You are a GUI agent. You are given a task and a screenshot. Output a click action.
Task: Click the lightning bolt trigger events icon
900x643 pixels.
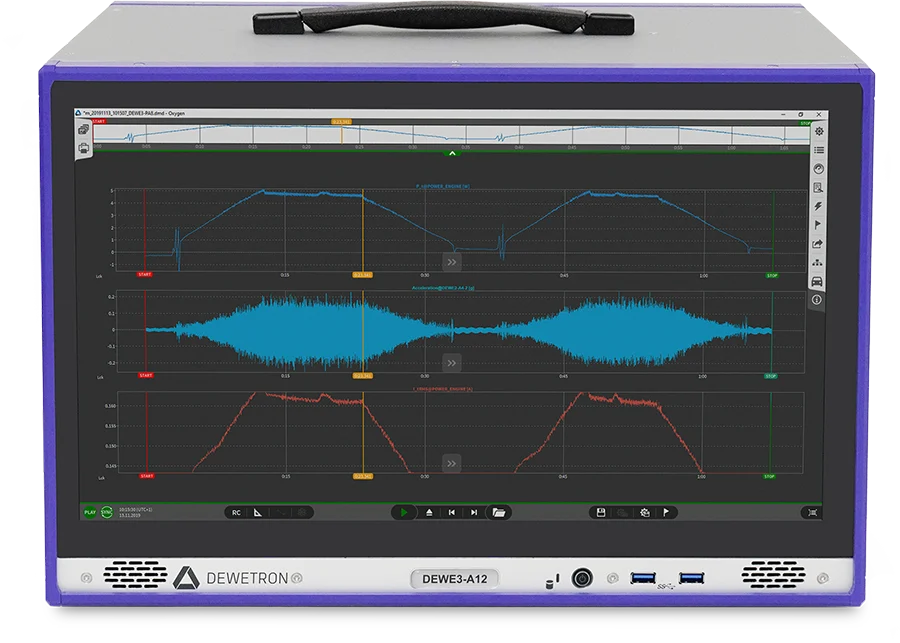(x=818, y=206)
